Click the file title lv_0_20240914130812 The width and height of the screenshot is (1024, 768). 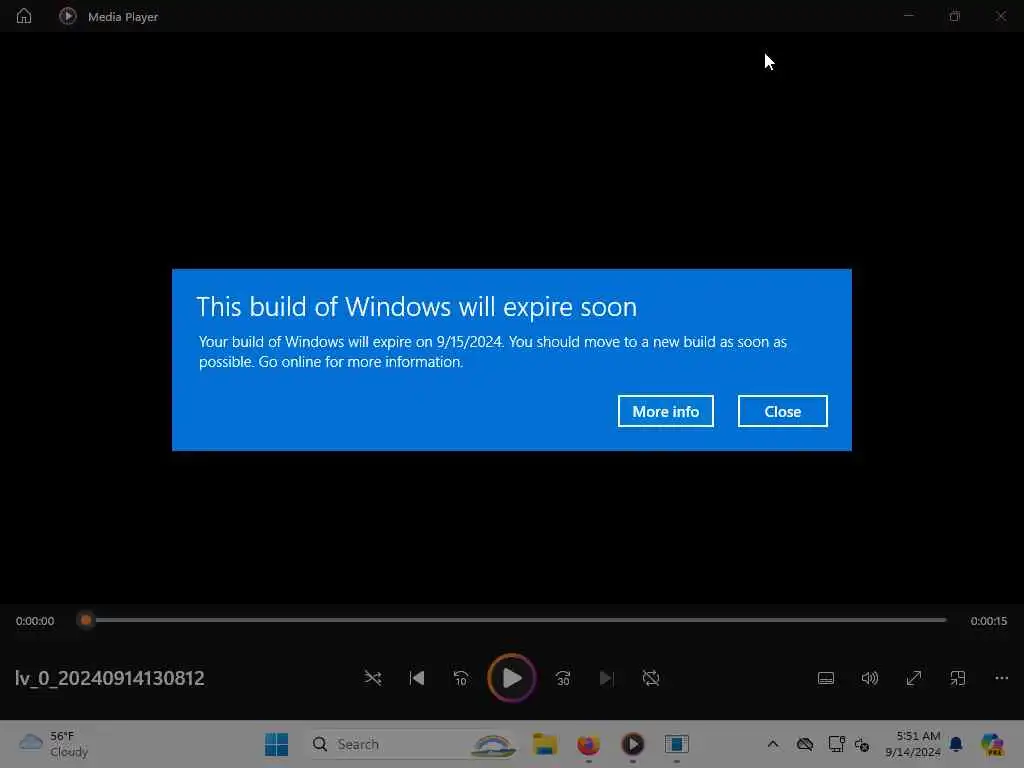tap(110, 678)
